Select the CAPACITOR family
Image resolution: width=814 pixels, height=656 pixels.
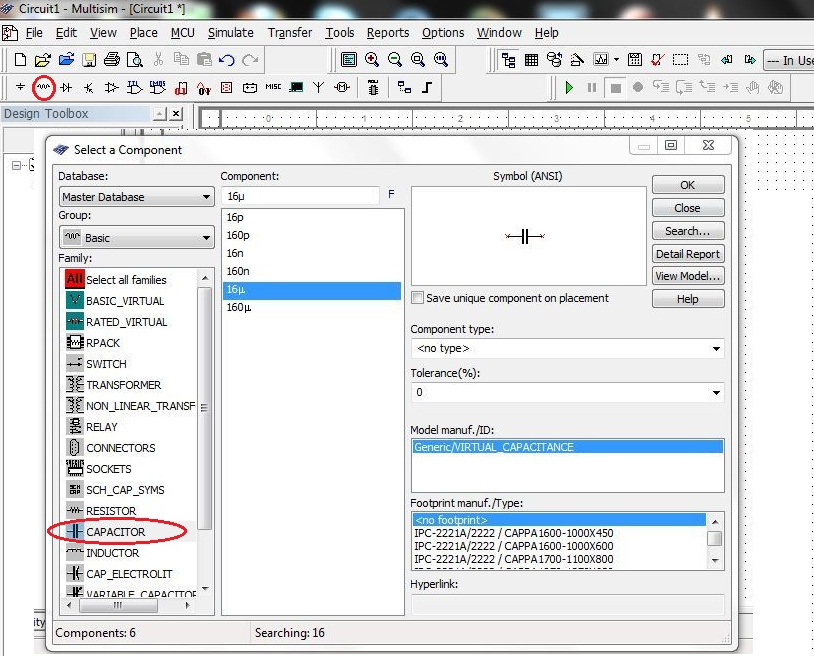(116, 532)
